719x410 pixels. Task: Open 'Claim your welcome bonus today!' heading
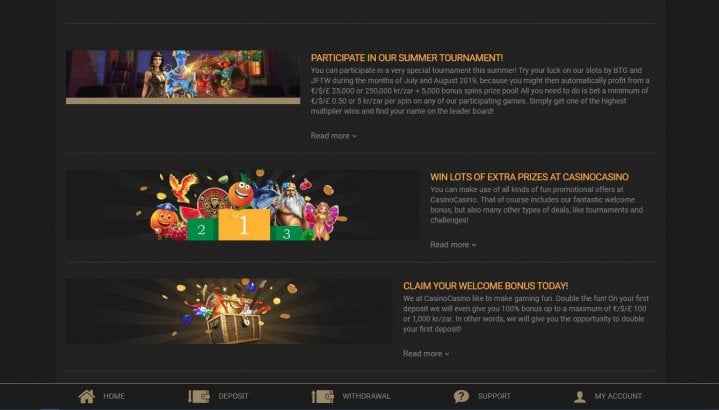click(486, 286)
